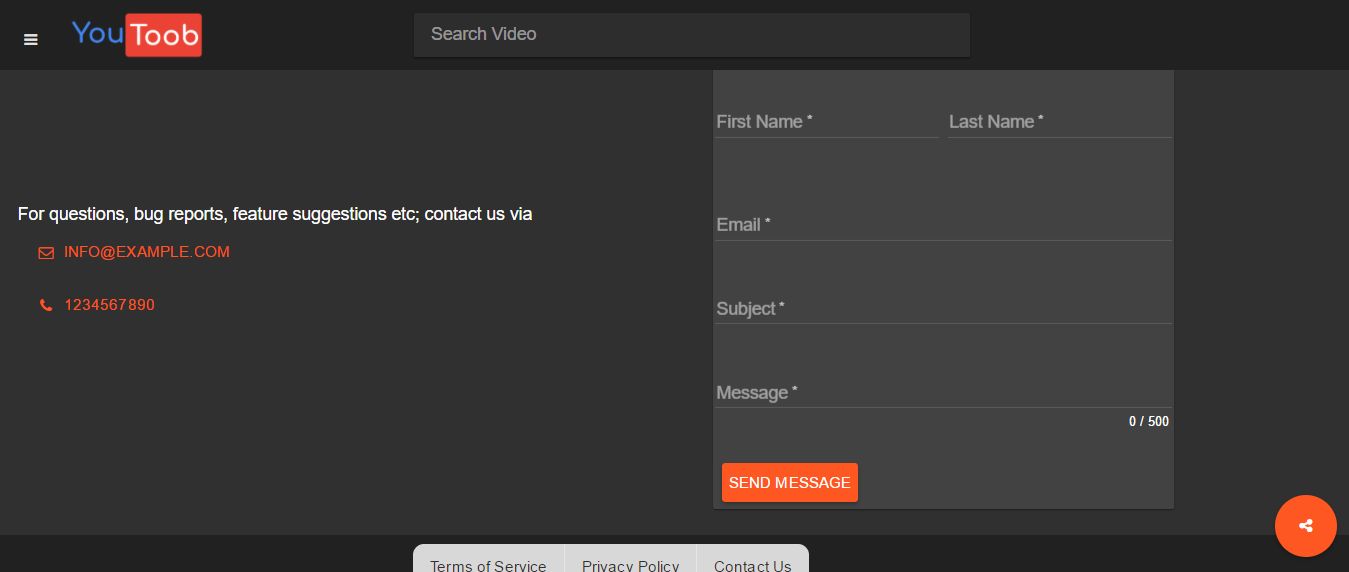
Task: Click the INFO@EXAMPLE.COM email link
Action: pos(147,252)
